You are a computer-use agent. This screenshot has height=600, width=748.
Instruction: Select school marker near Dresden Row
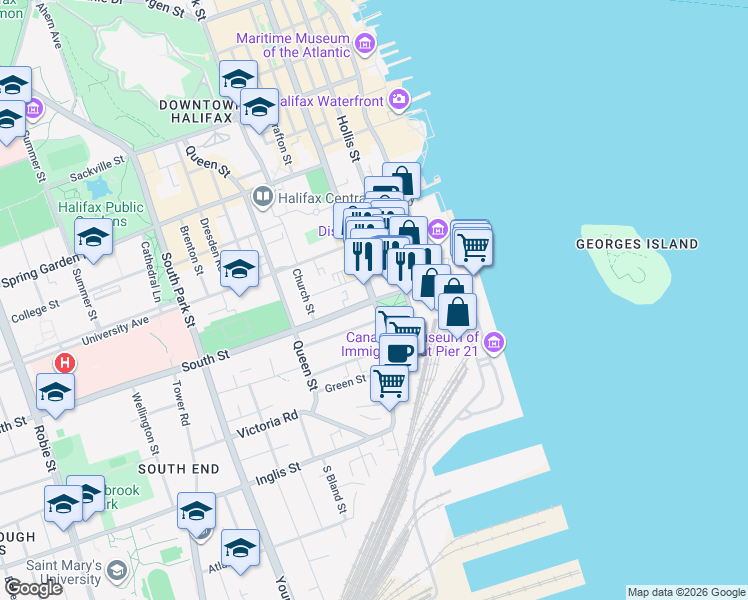click(239, 269)
